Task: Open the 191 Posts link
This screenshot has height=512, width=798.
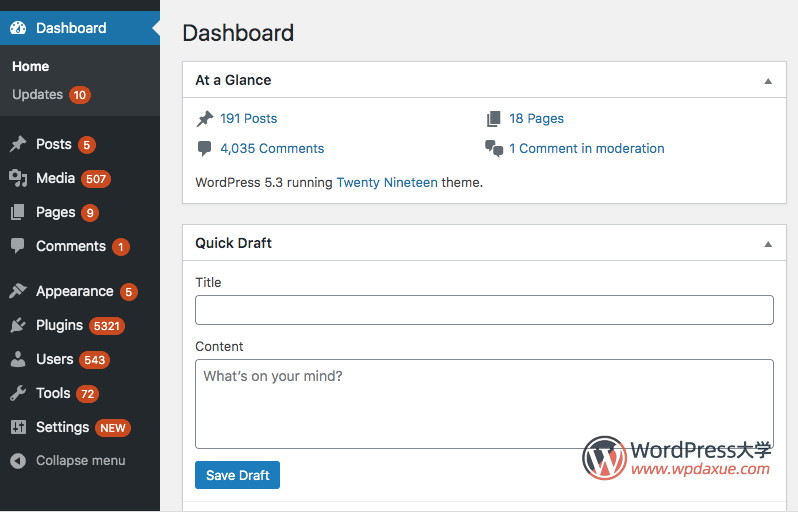Action: 248,118
